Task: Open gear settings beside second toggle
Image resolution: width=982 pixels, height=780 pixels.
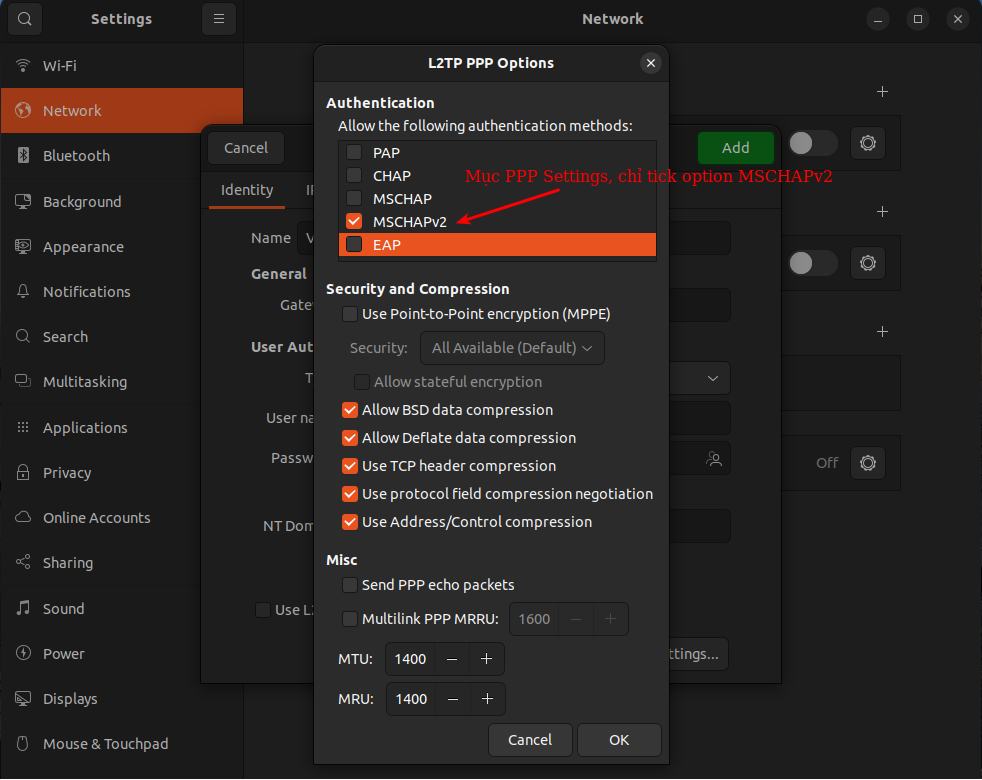Action: click(x=867, y=263)
